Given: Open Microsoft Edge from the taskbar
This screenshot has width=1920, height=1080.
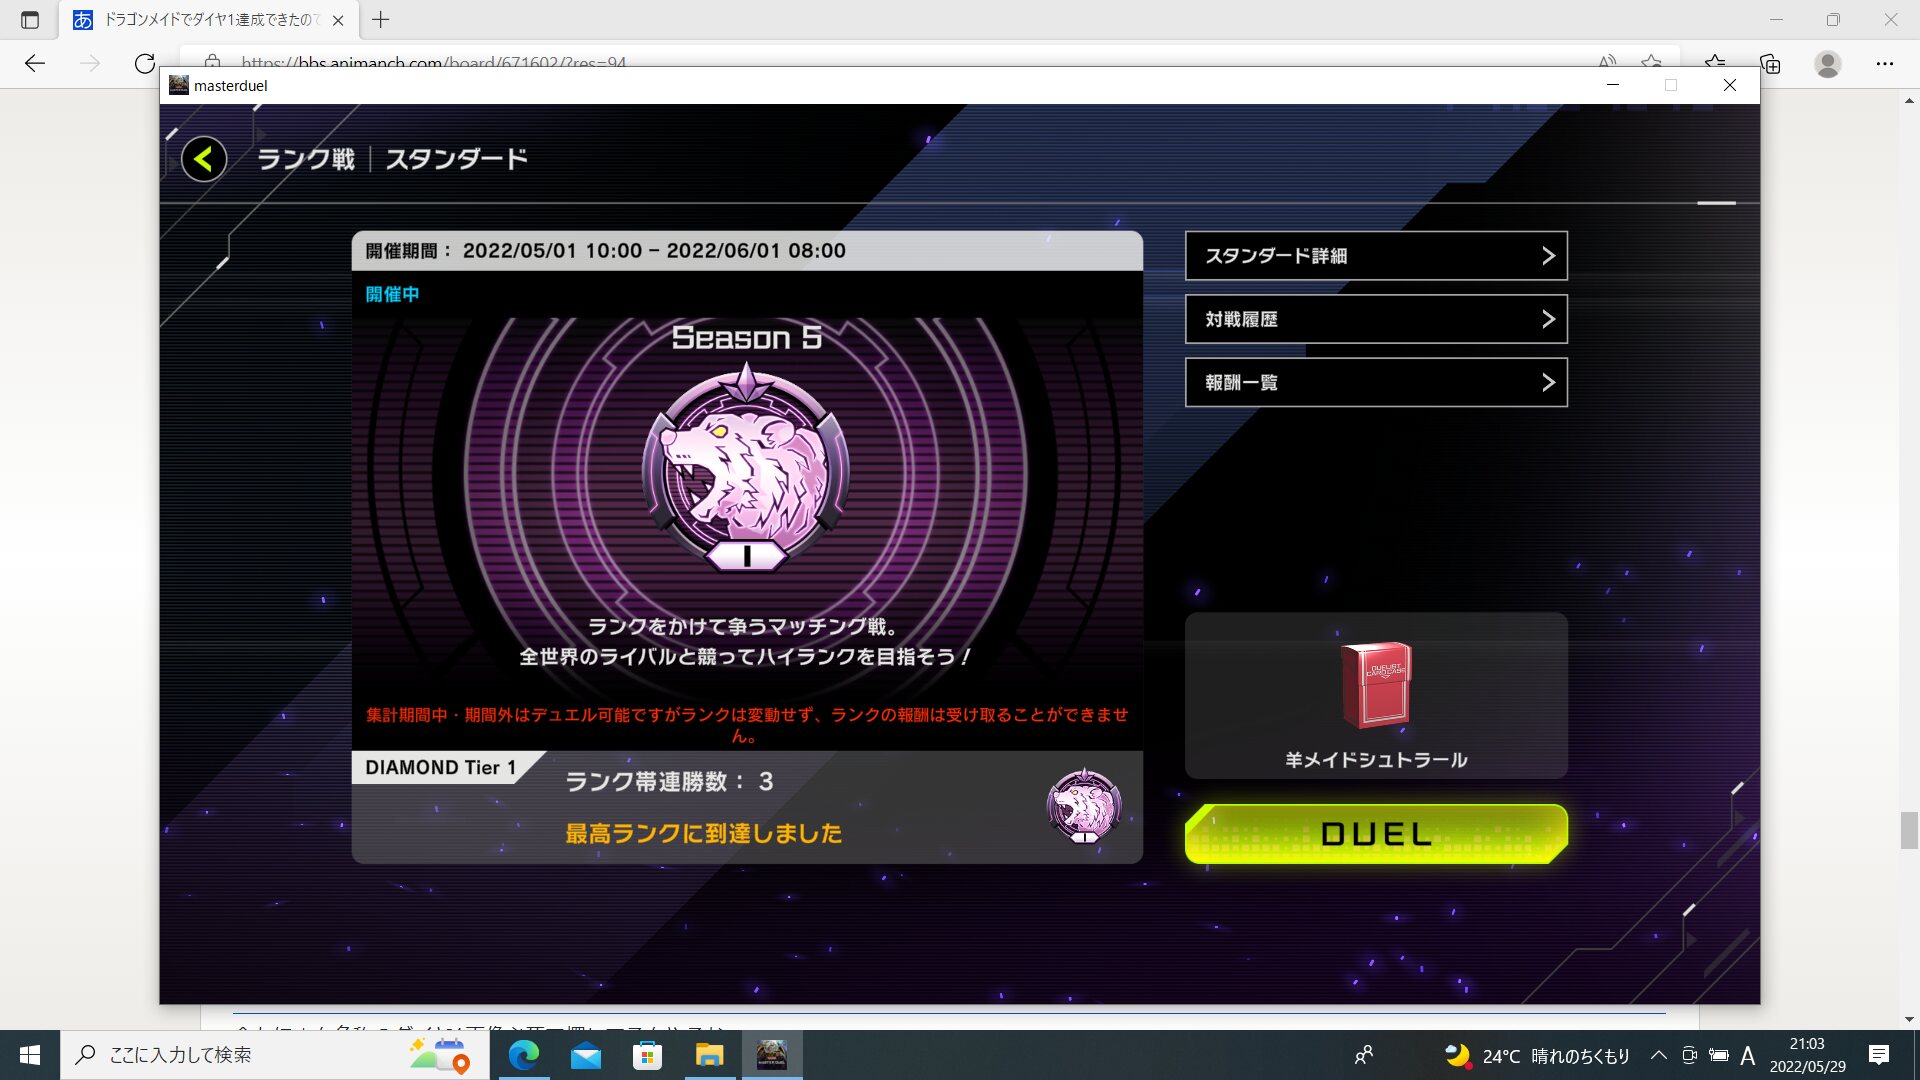Looking at the screenshot, I should [x=524, y=1055].
